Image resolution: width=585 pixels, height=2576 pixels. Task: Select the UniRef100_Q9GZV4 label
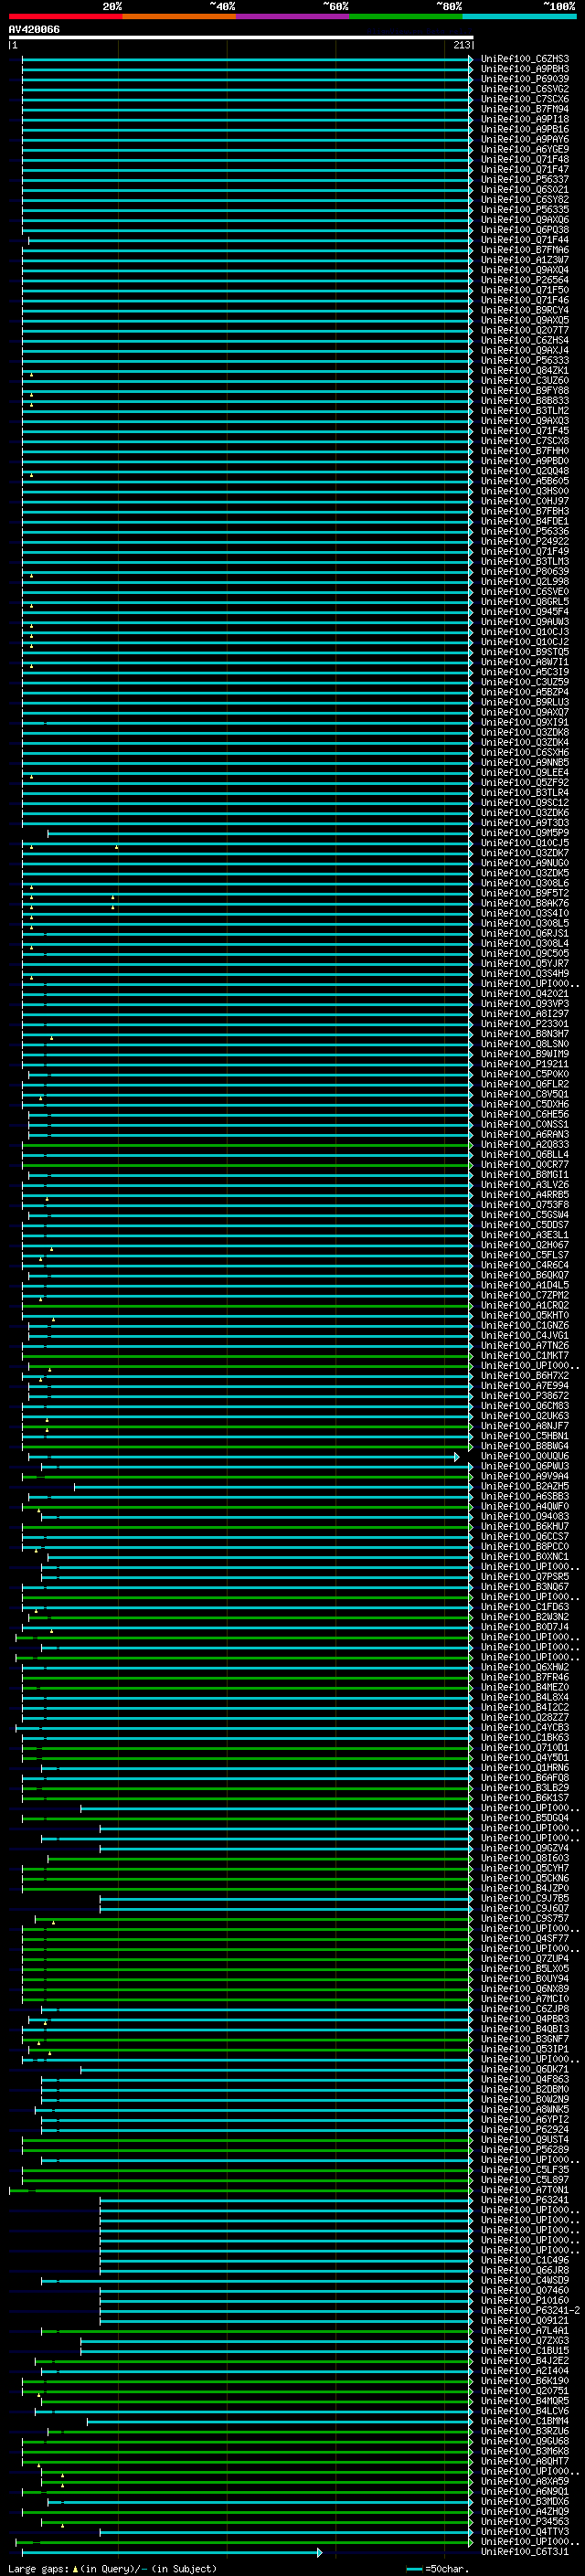click(525, 1848)
